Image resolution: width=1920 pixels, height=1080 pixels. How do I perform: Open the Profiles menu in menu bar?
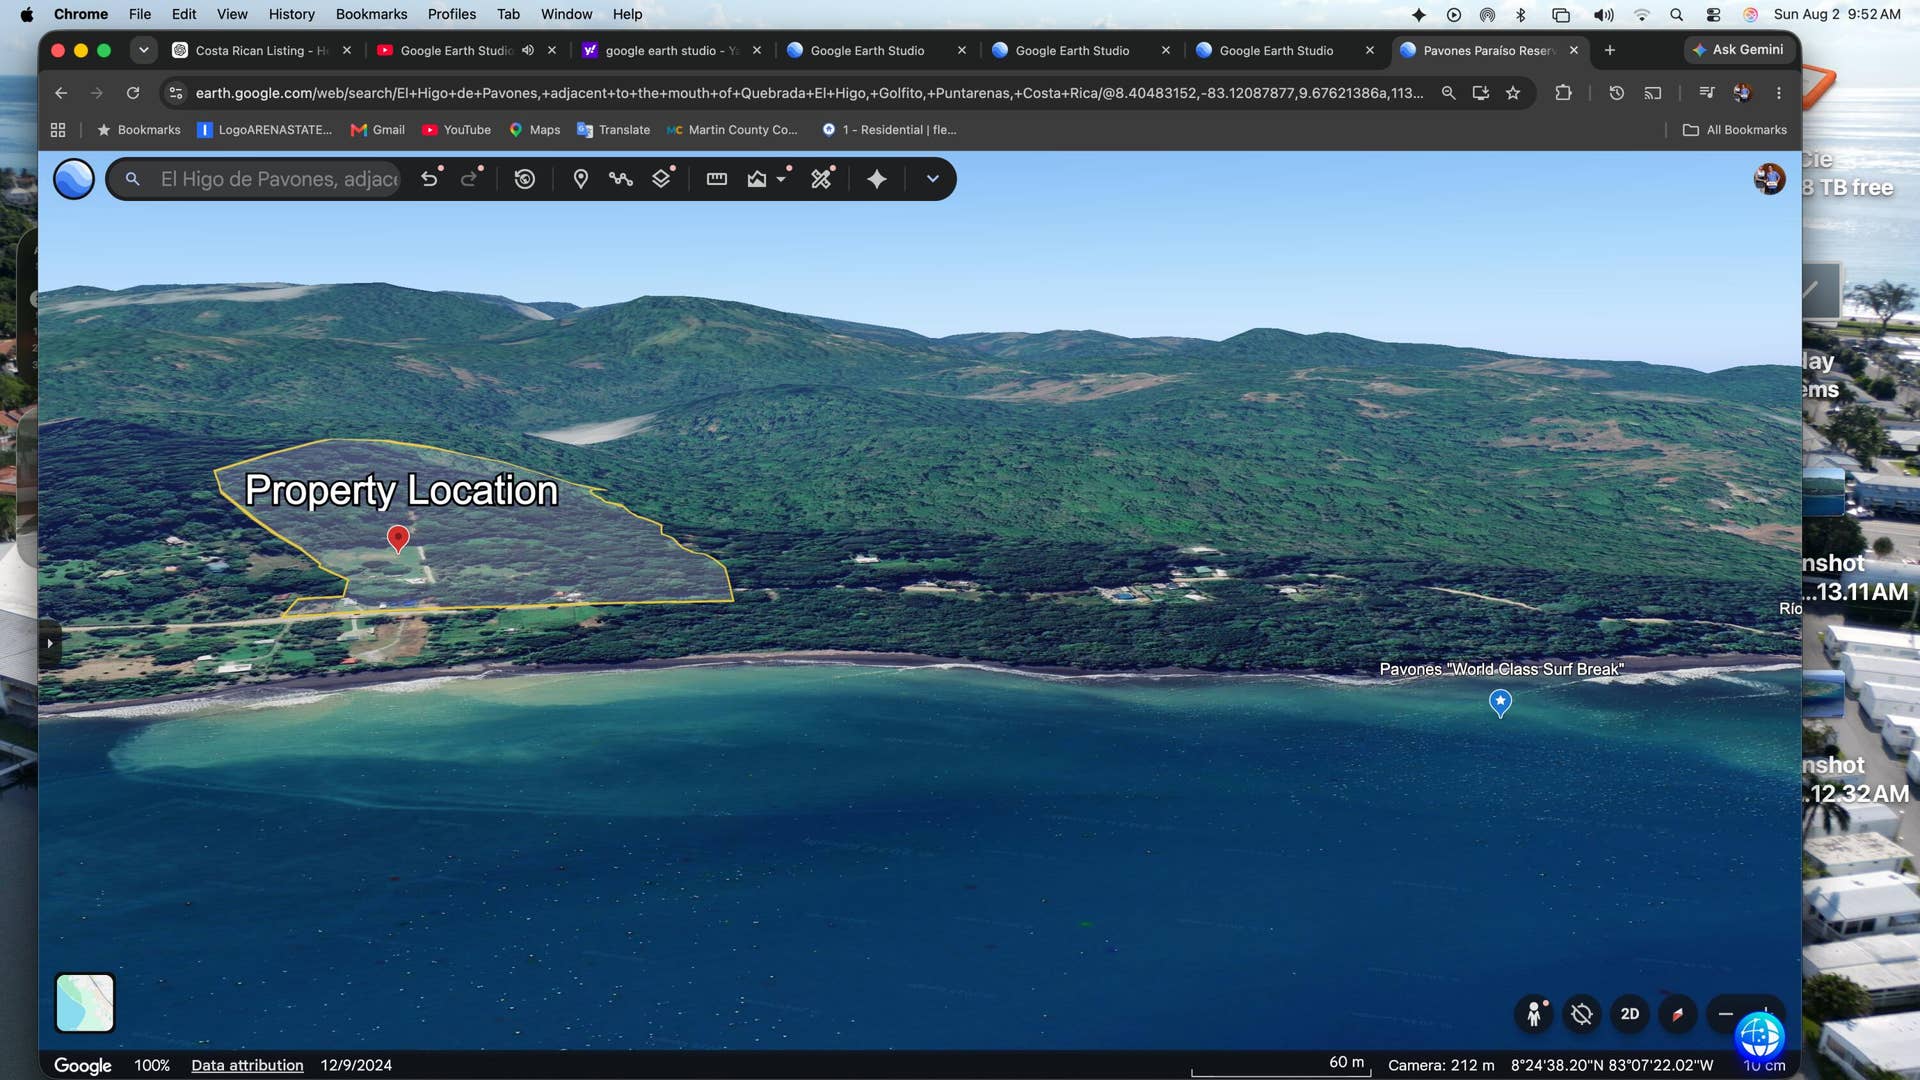point(452,14)
